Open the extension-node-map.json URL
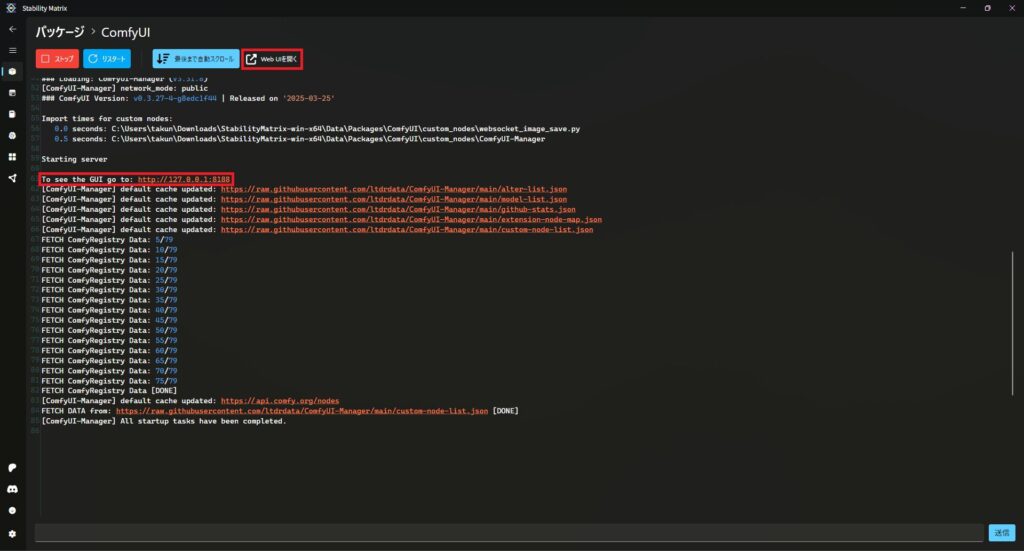This screenshot has width=1024, height=551. pos(411,219)
